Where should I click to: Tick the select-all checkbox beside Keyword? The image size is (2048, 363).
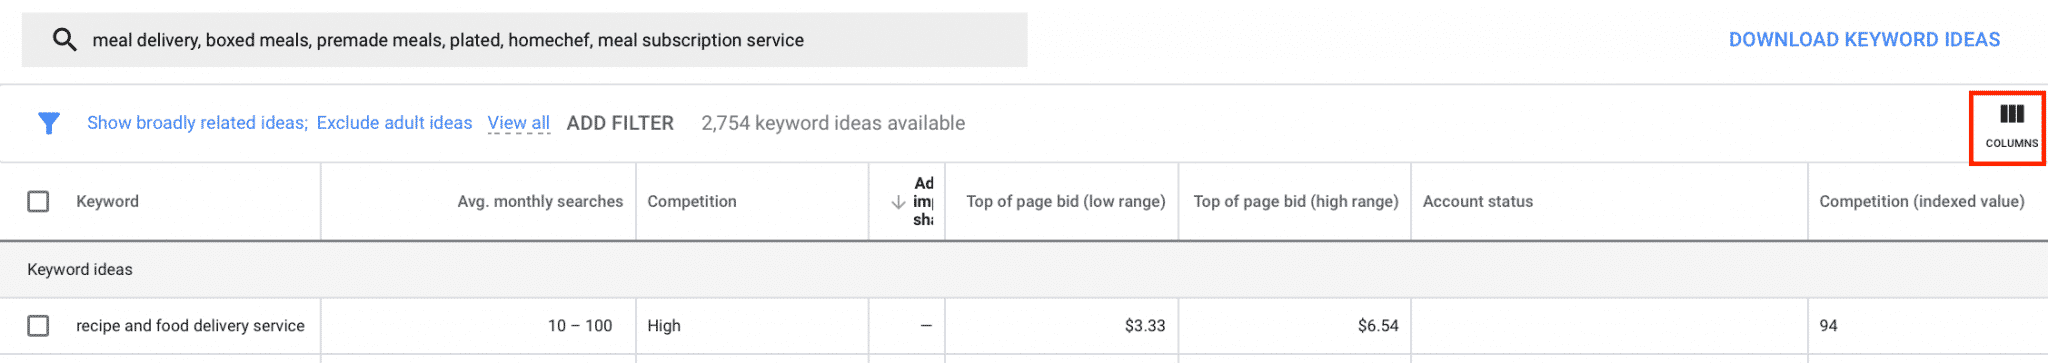pyautogui.click(x=38, y=201)
